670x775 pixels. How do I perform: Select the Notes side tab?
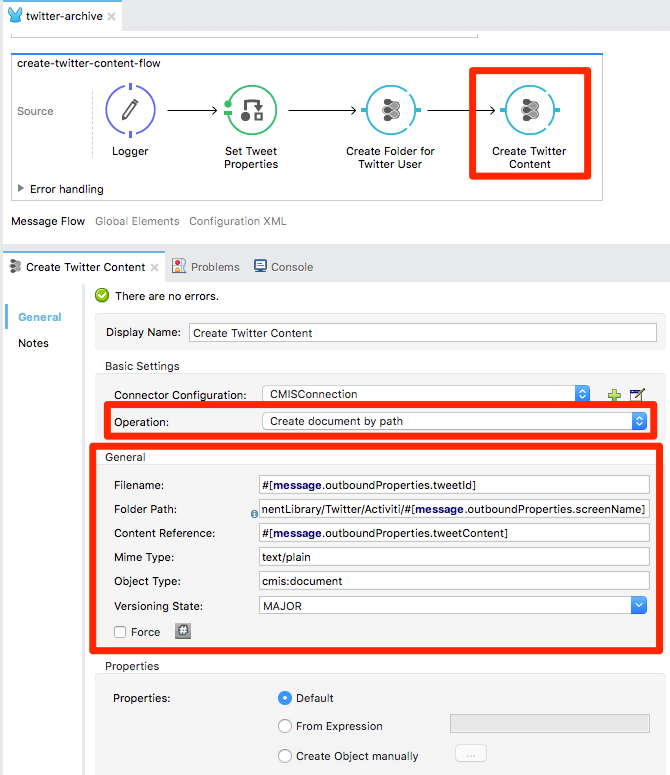click(33, 343)
